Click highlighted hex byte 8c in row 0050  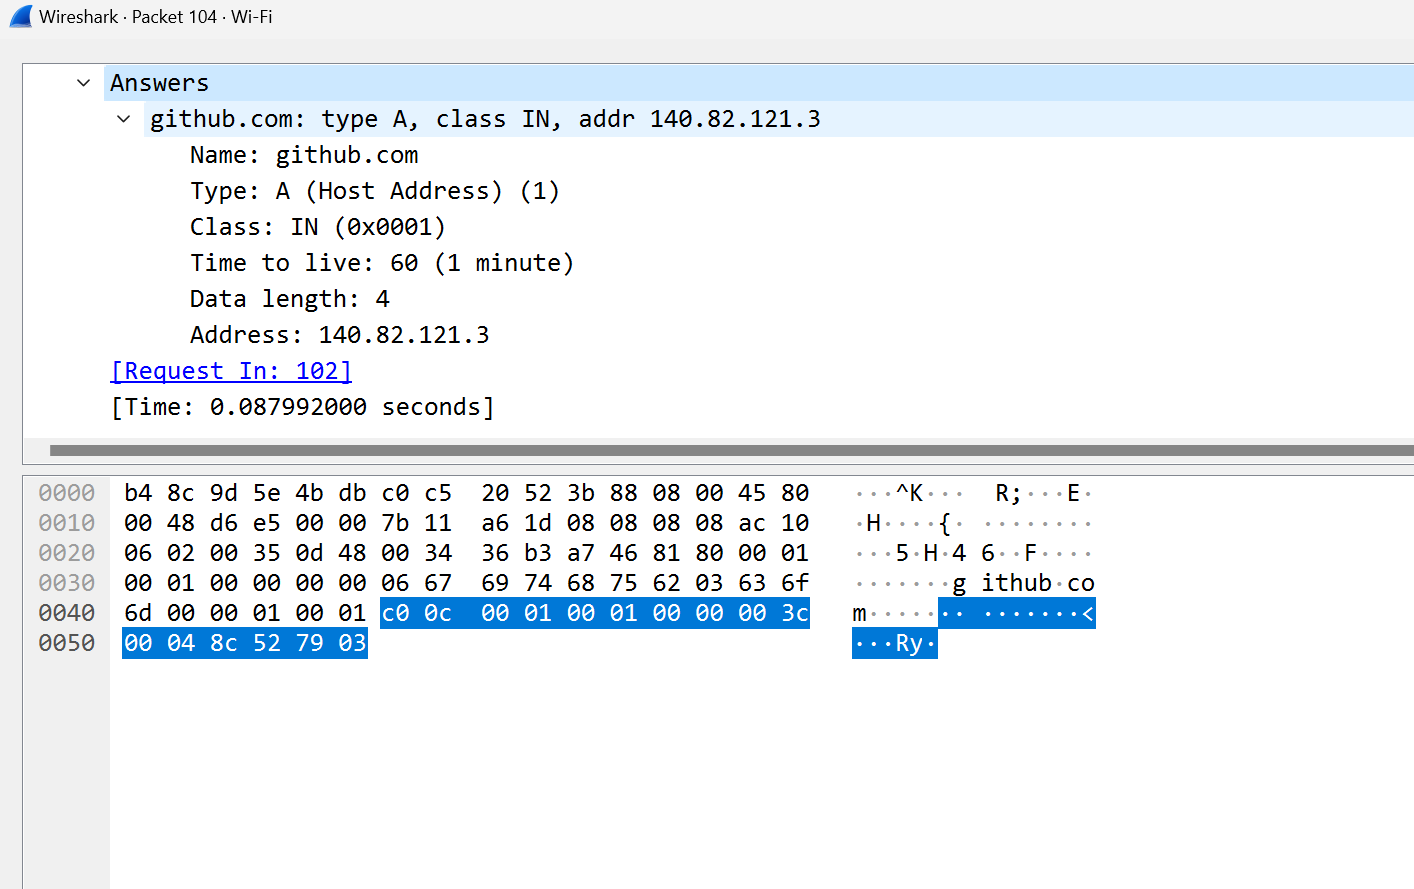(x=224, y=643)
